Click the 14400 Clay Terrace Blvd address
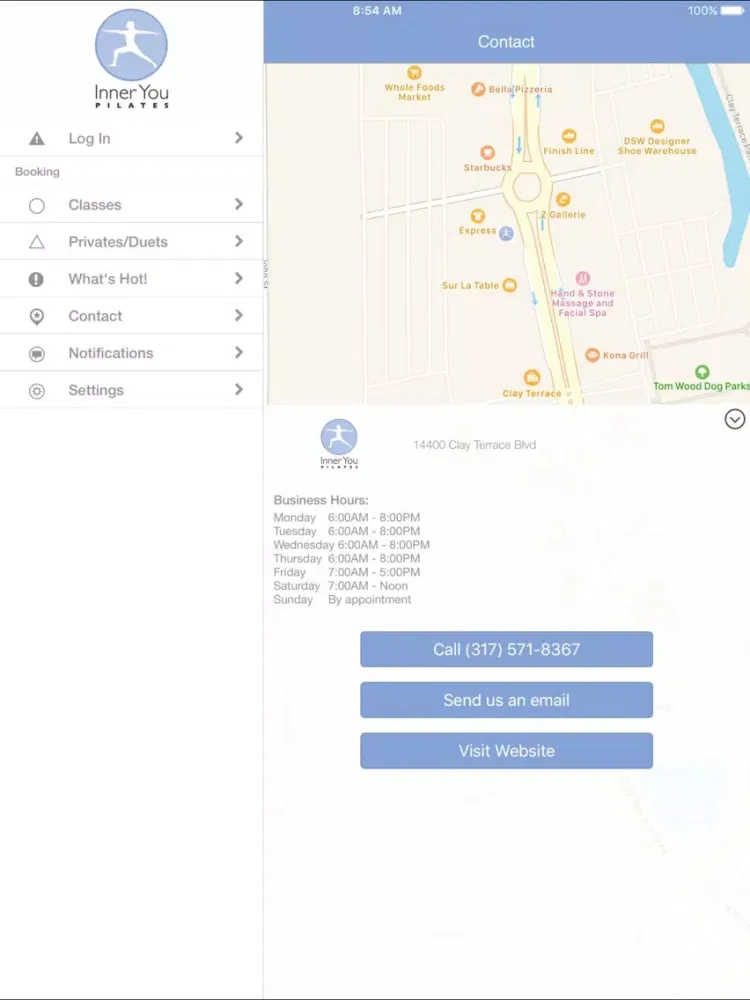 pyautogui.click(x=474, y=445)
